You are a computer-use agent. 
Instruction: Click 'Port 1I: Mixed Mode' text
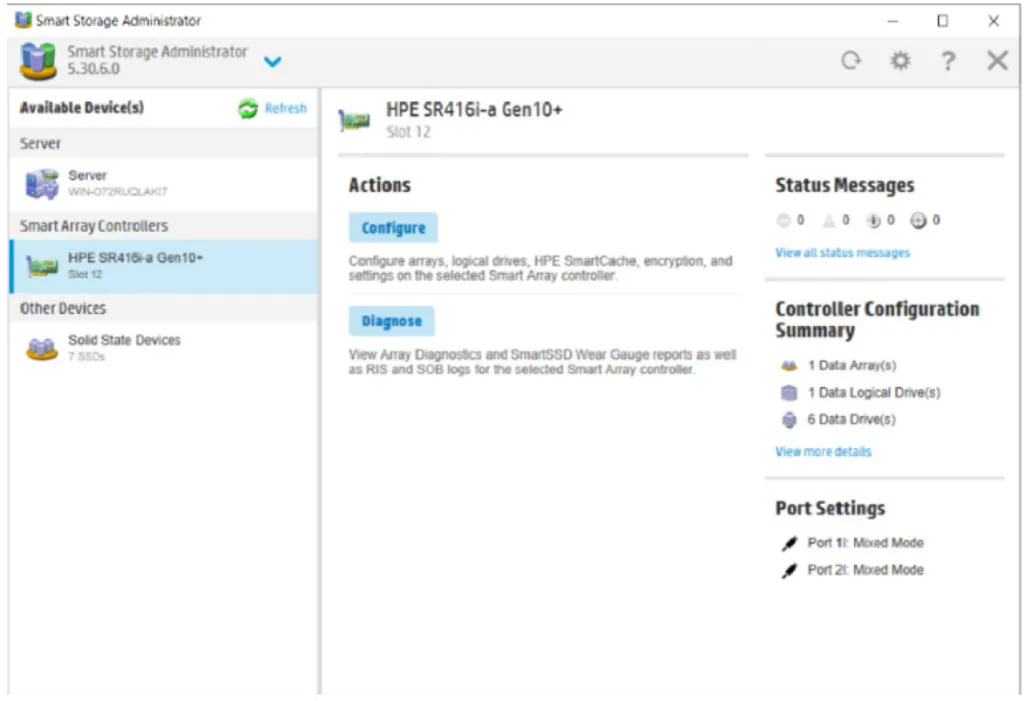click(x=865, y=543)
